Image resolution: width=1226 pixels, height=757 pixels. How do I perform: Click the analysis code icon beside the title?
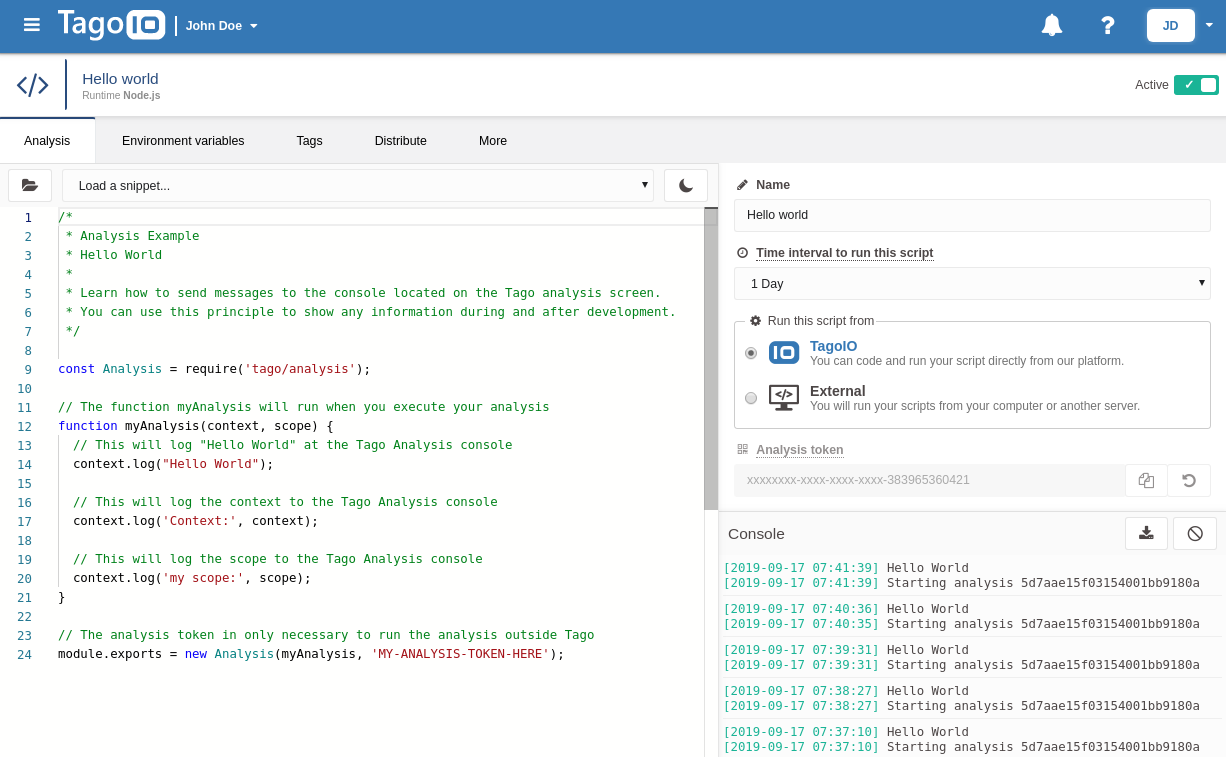click(x=33, y=85)
